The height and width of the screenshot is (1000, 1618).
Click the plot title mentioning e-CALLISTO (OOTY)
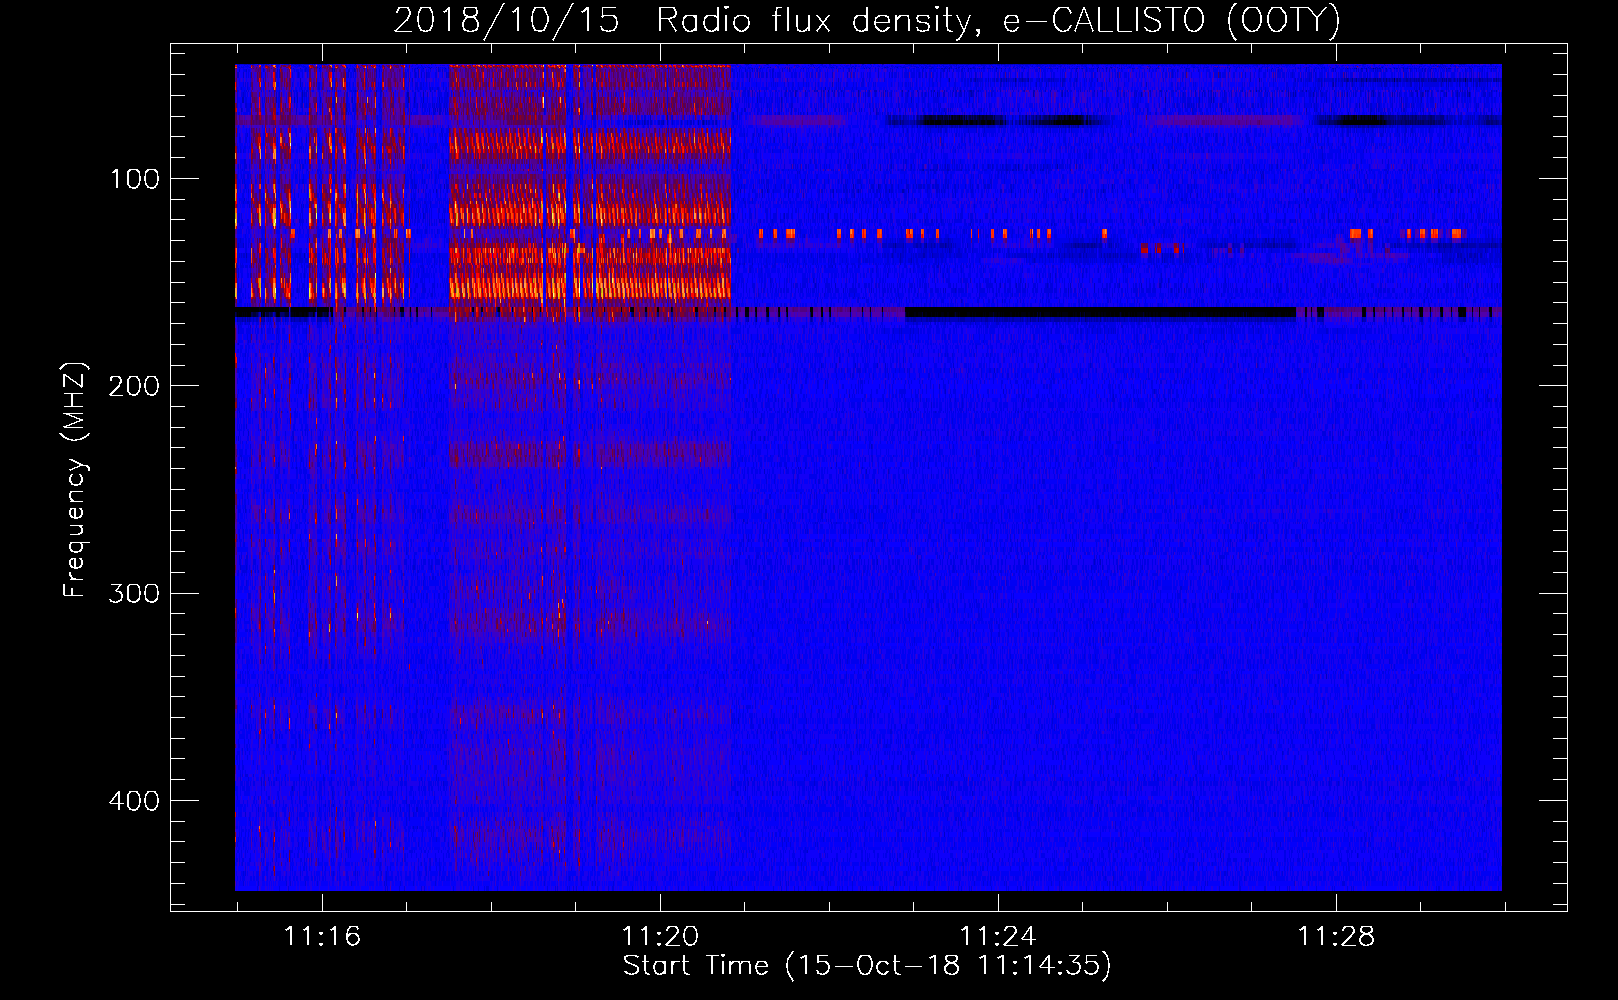point(867,20)
